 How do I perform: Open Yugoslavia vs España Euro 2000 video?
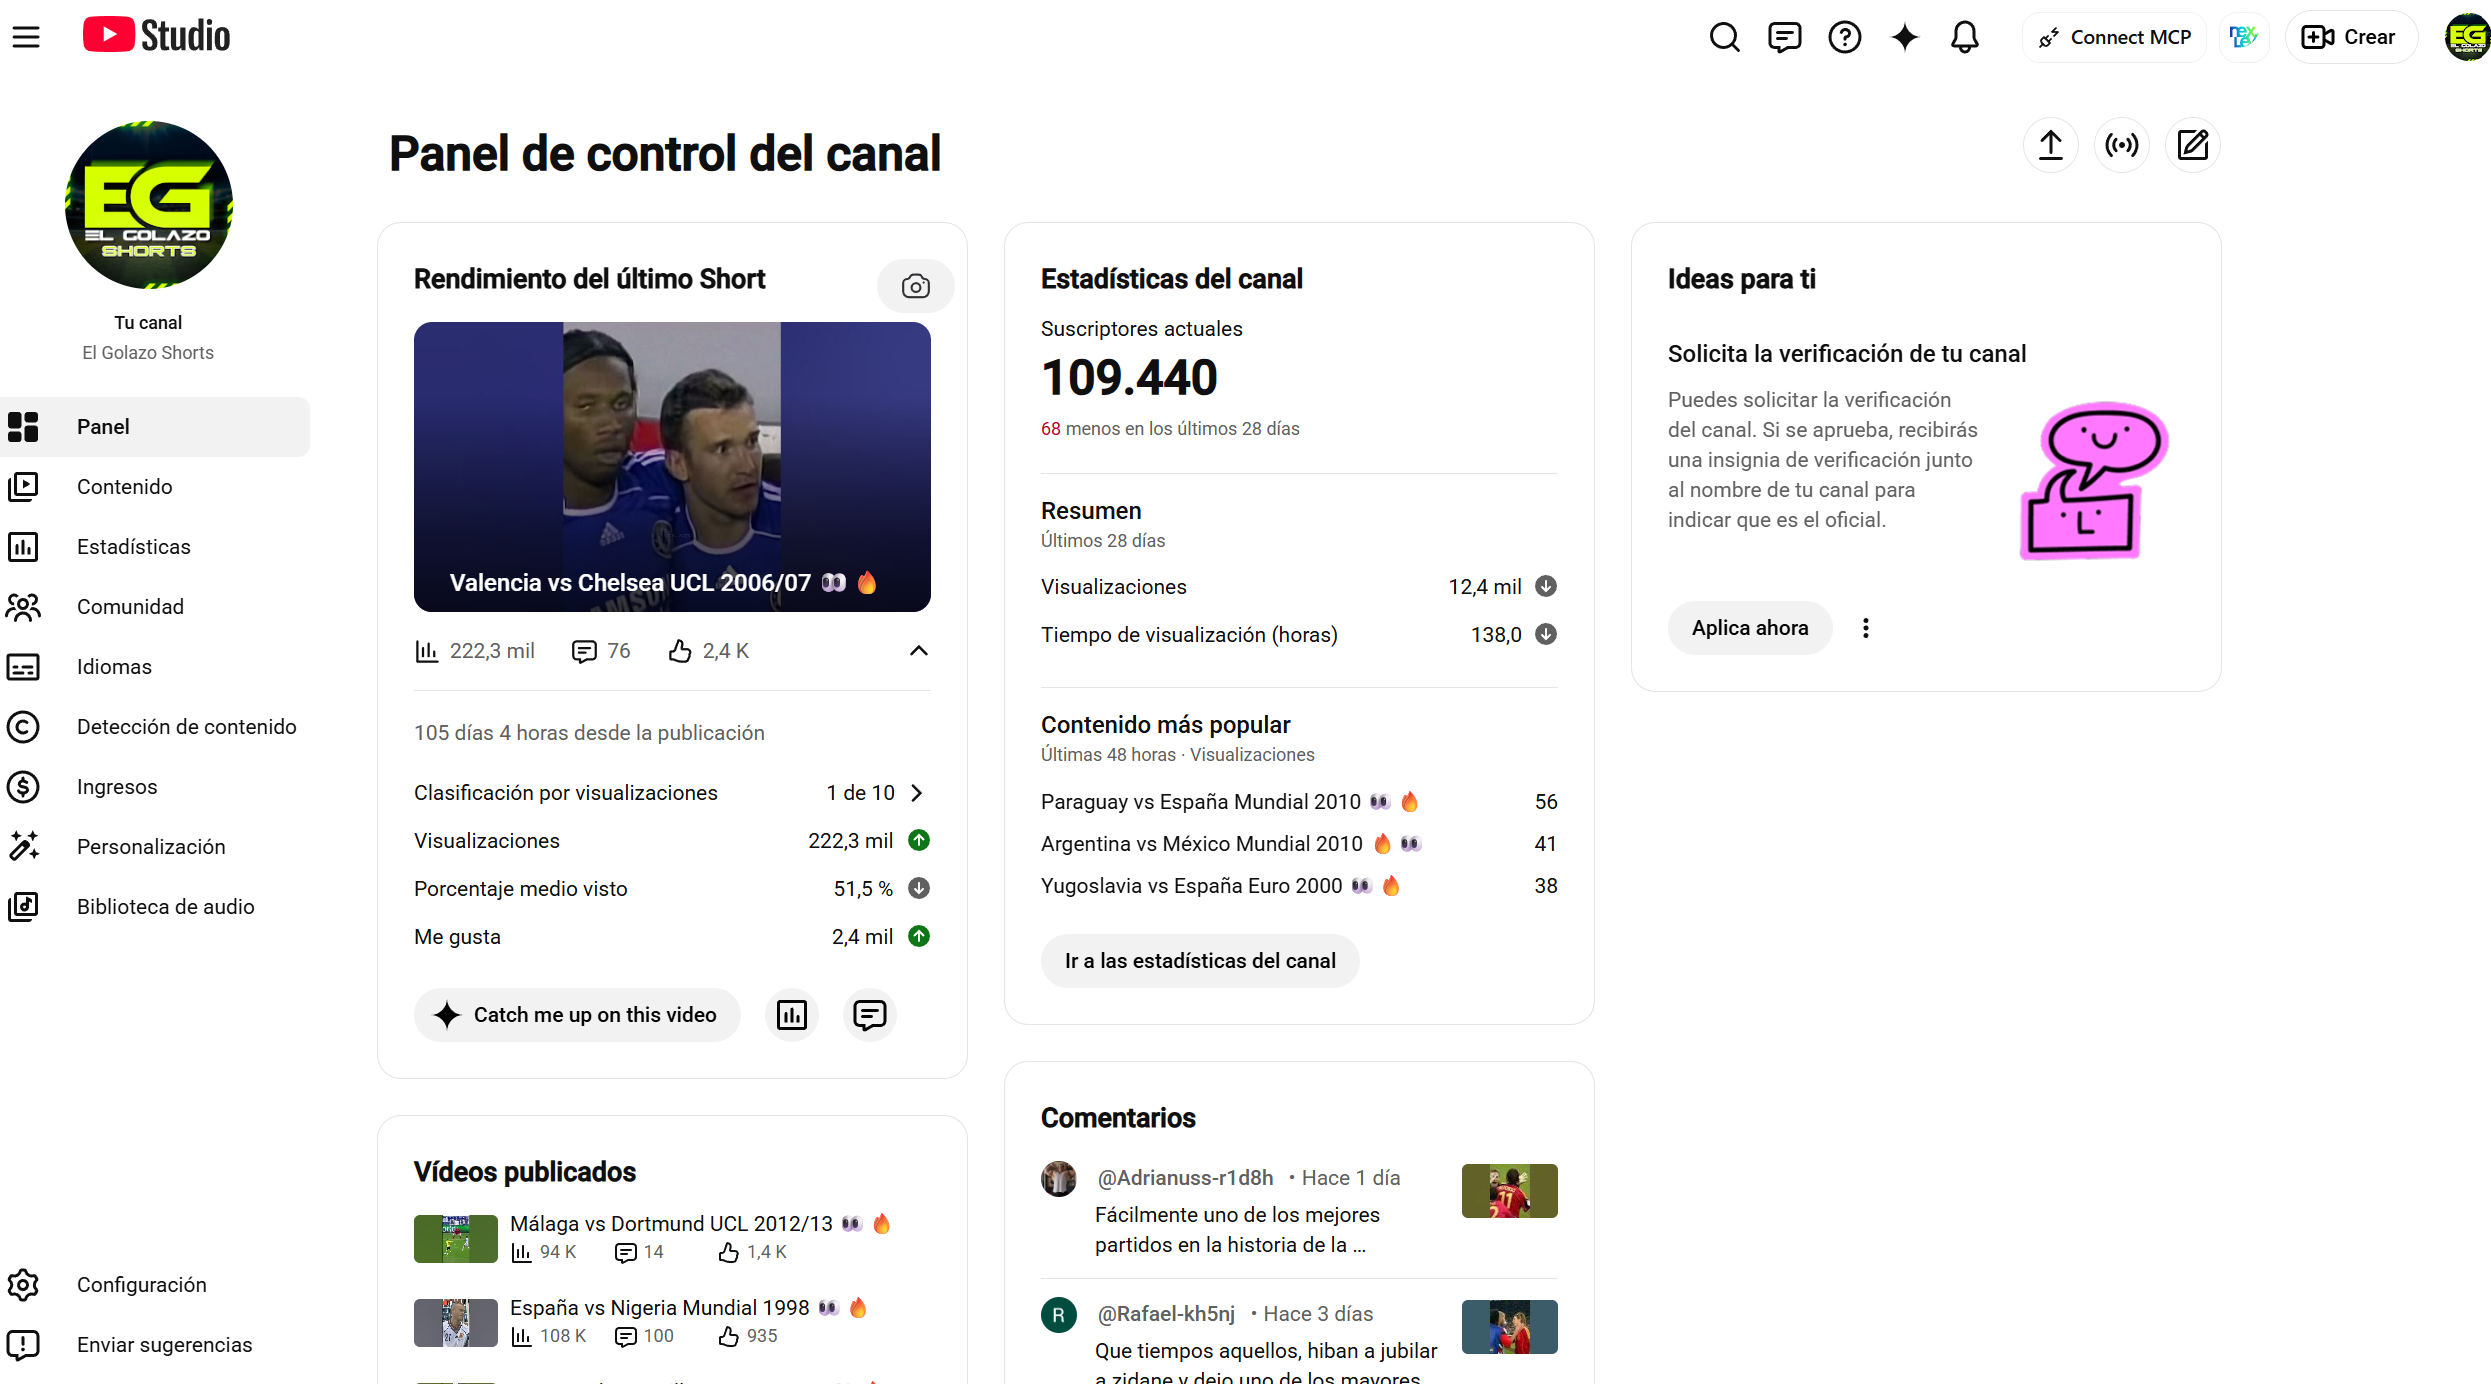pos(1221,886)
